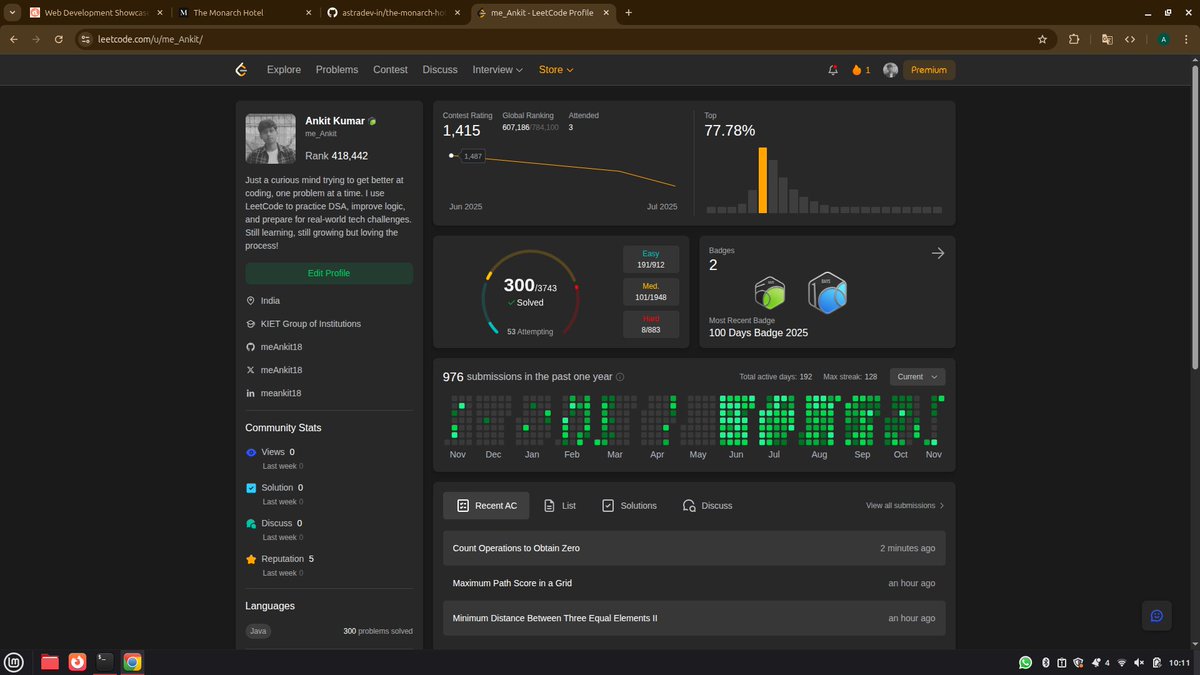Switch to the Discuss tab below heatmap
The width and height of the screenshot is (1200, 675).
pyautogui.click(x=707, y=506)
